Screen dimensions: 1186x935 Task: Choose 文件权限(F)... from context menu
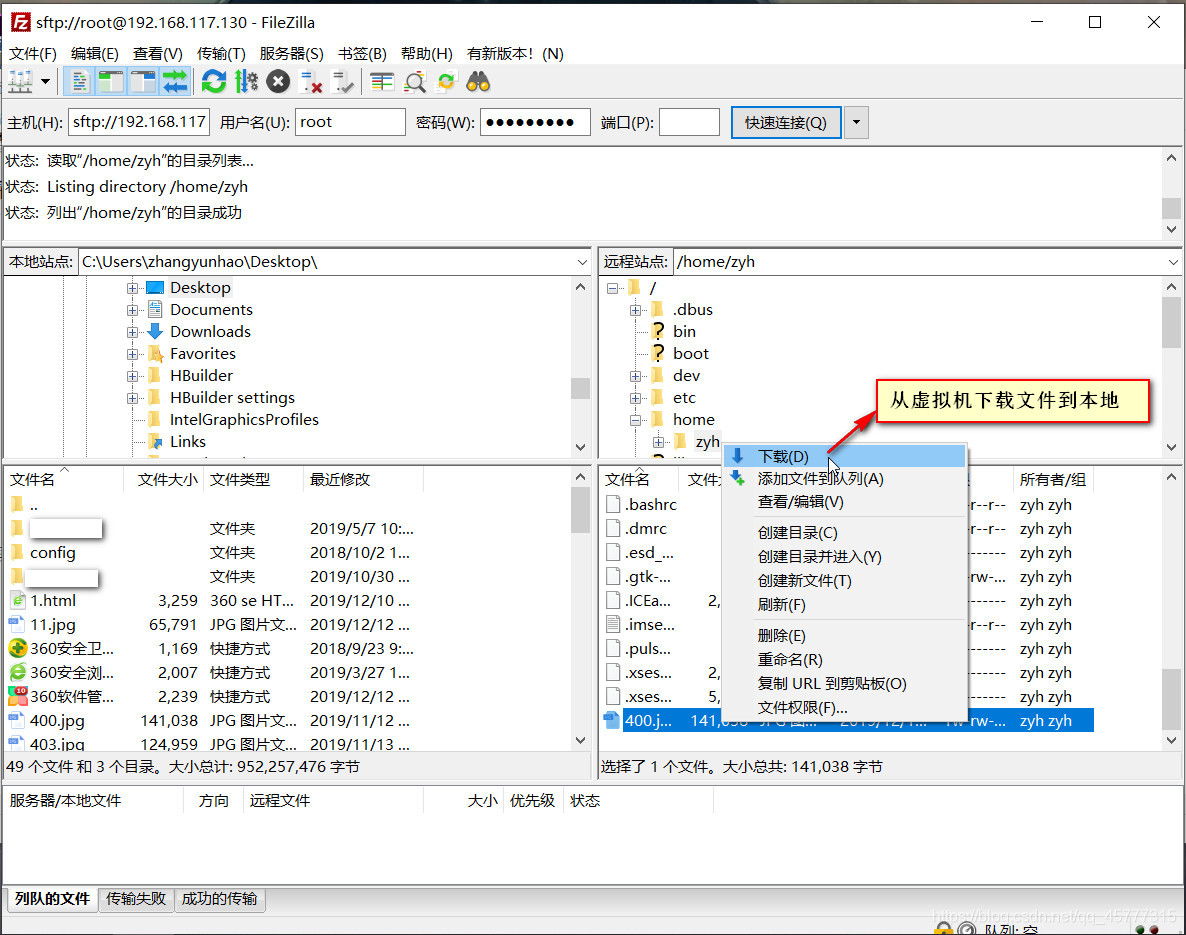[x=844, y=707]
